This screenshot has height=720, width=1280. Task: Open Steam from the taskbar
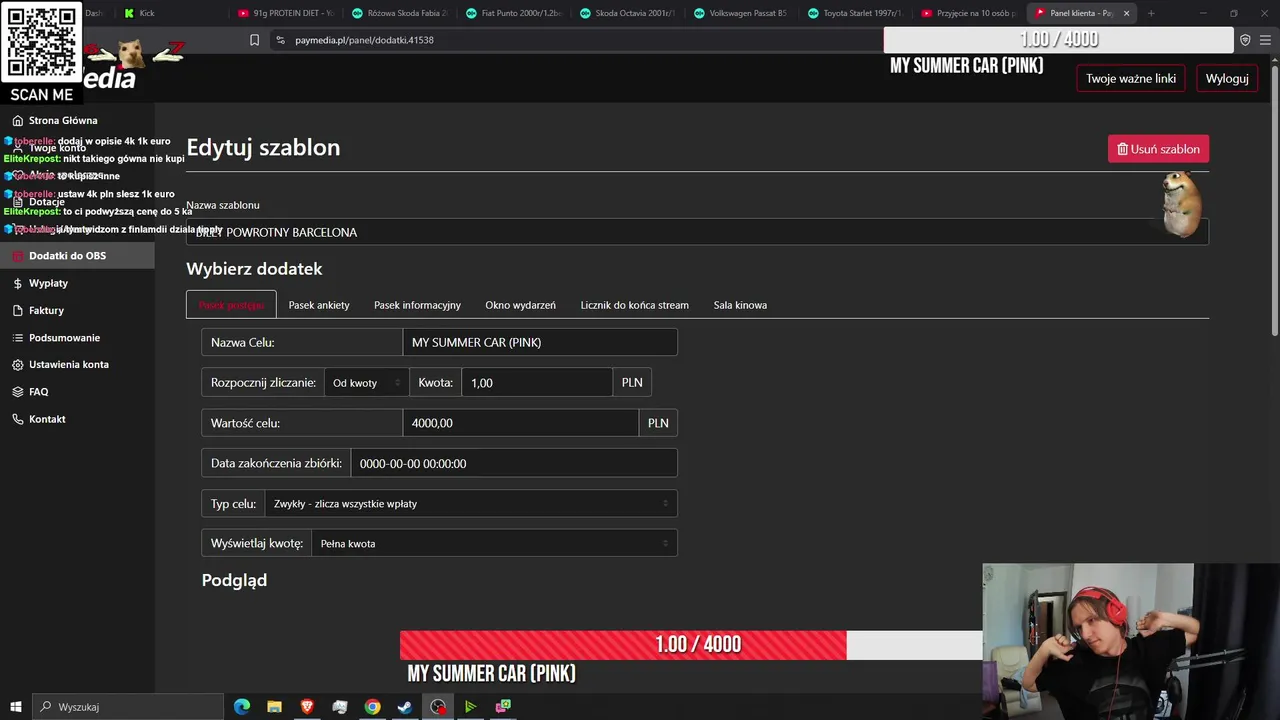405,707
